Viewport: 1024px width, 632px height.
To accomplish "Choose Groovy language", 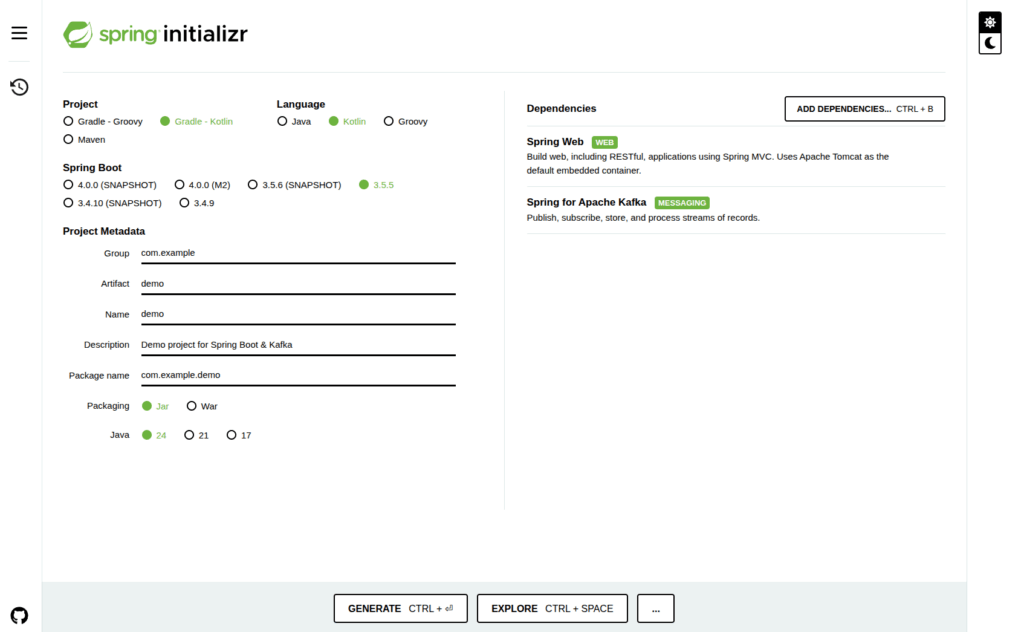I will point(406,121).
